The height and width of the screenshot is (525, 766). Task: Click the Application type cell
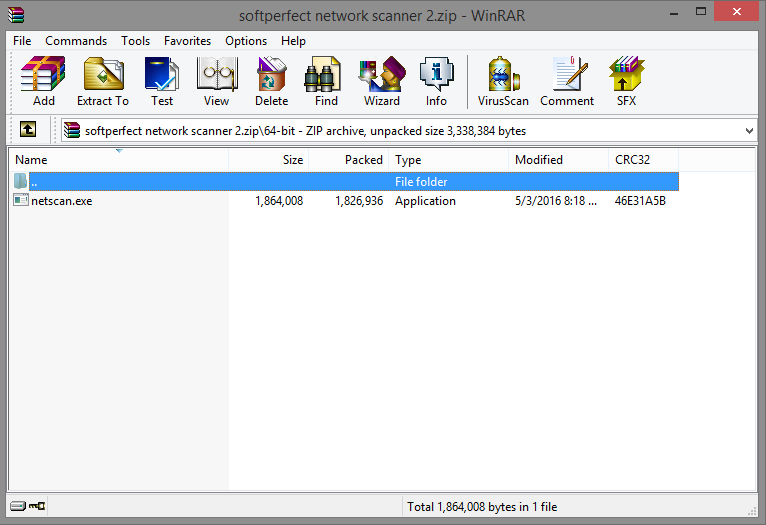[425, 201]
